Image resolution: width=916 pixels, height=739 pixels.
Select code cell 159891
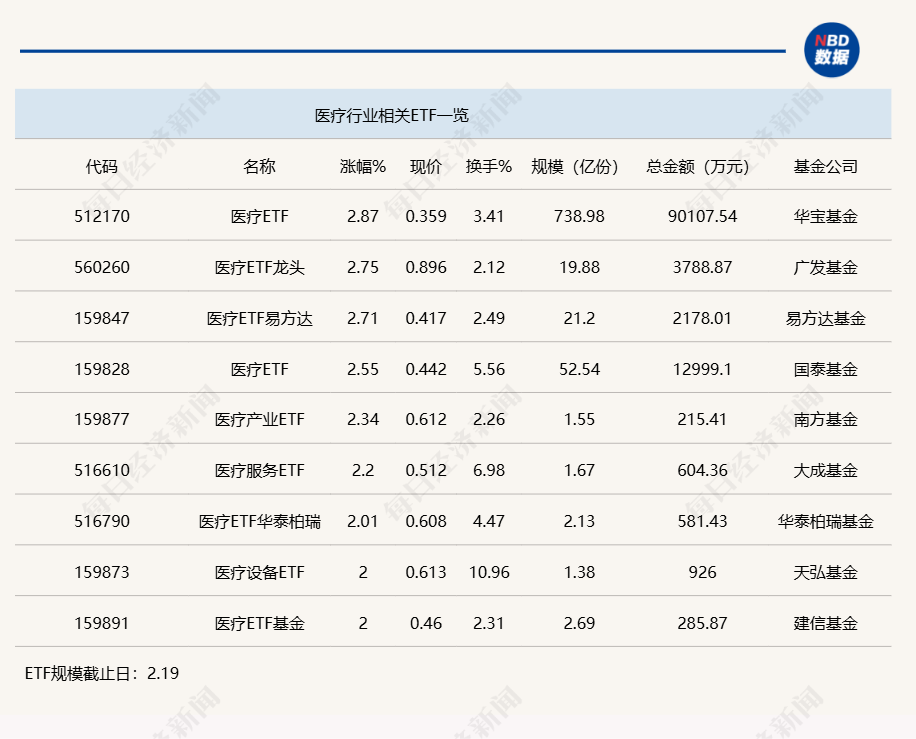[x=102, y=623]
